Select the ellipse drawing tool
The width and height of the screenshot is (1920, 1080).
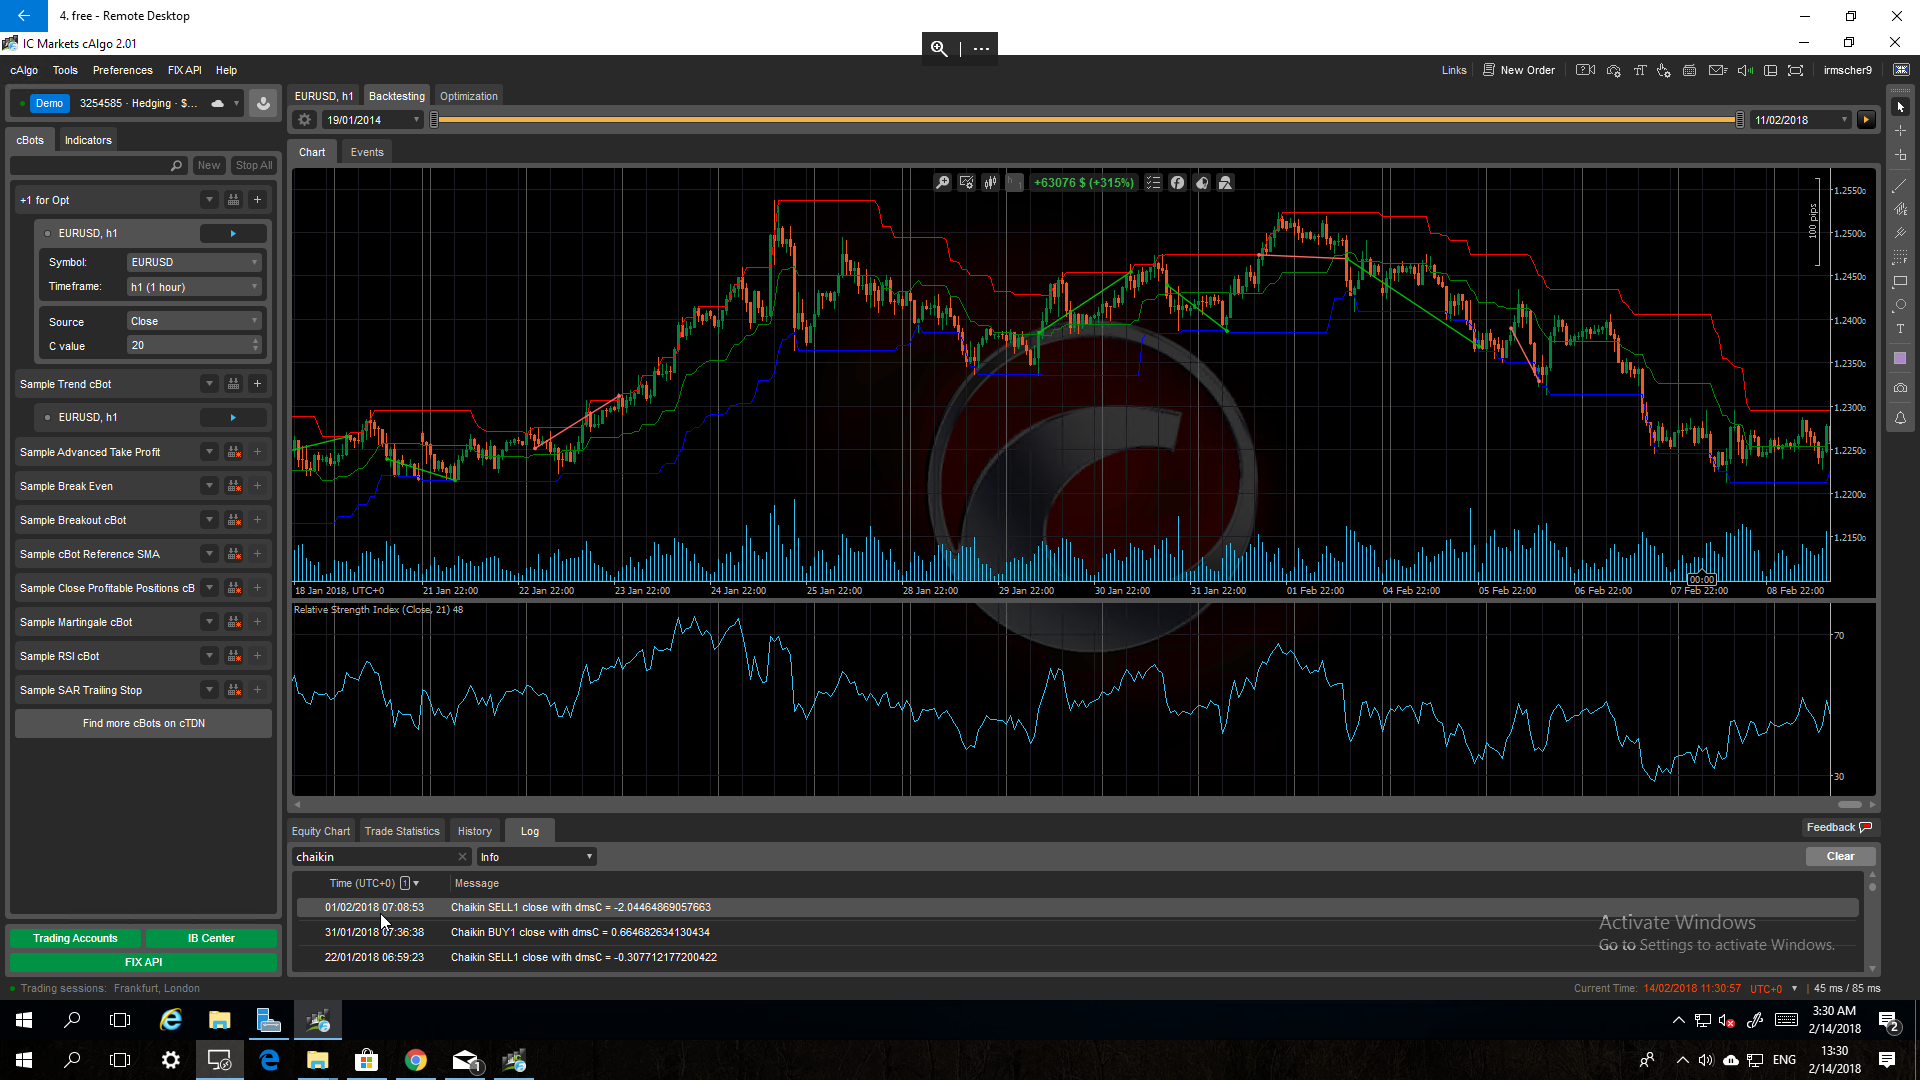(x=1900, y=305)
